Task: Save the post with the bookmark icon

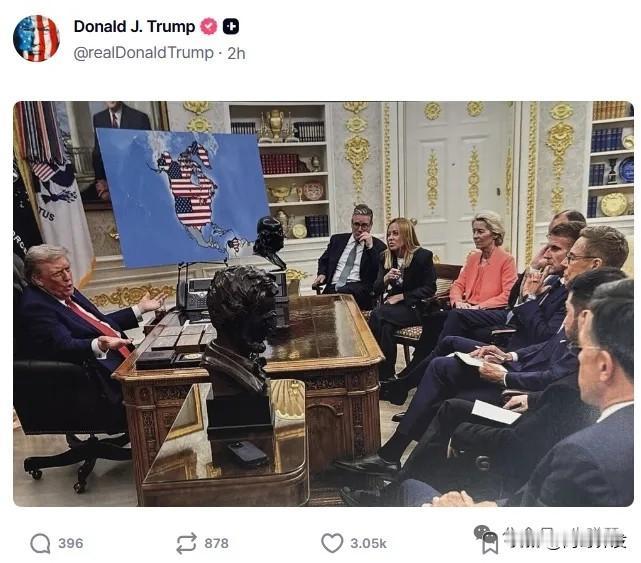Action: (490, 546)
